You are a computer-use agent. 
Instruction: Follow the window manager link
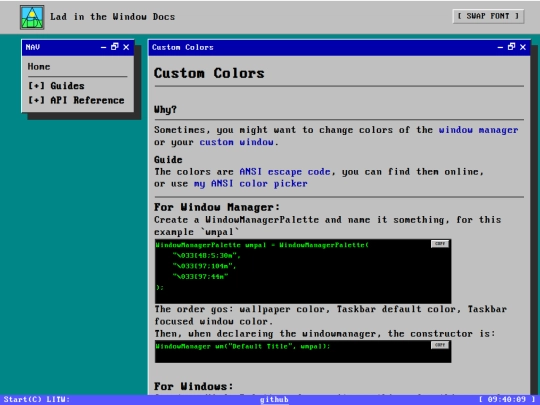pyautogui.click(x=478, y=130)
